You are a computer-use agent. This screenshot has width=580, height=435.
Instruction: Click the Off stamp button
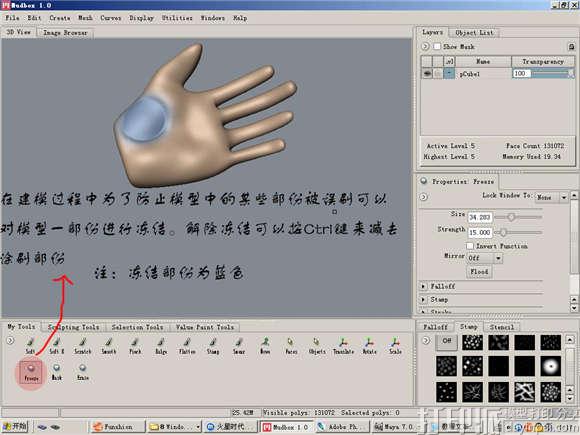(446, 342)
